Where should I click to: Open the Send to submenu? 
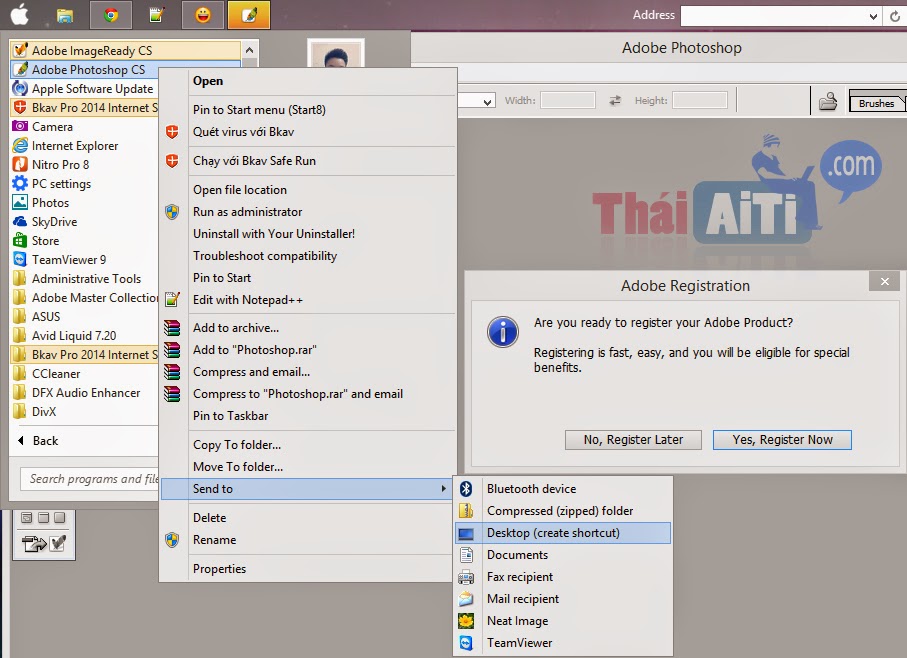307,489
